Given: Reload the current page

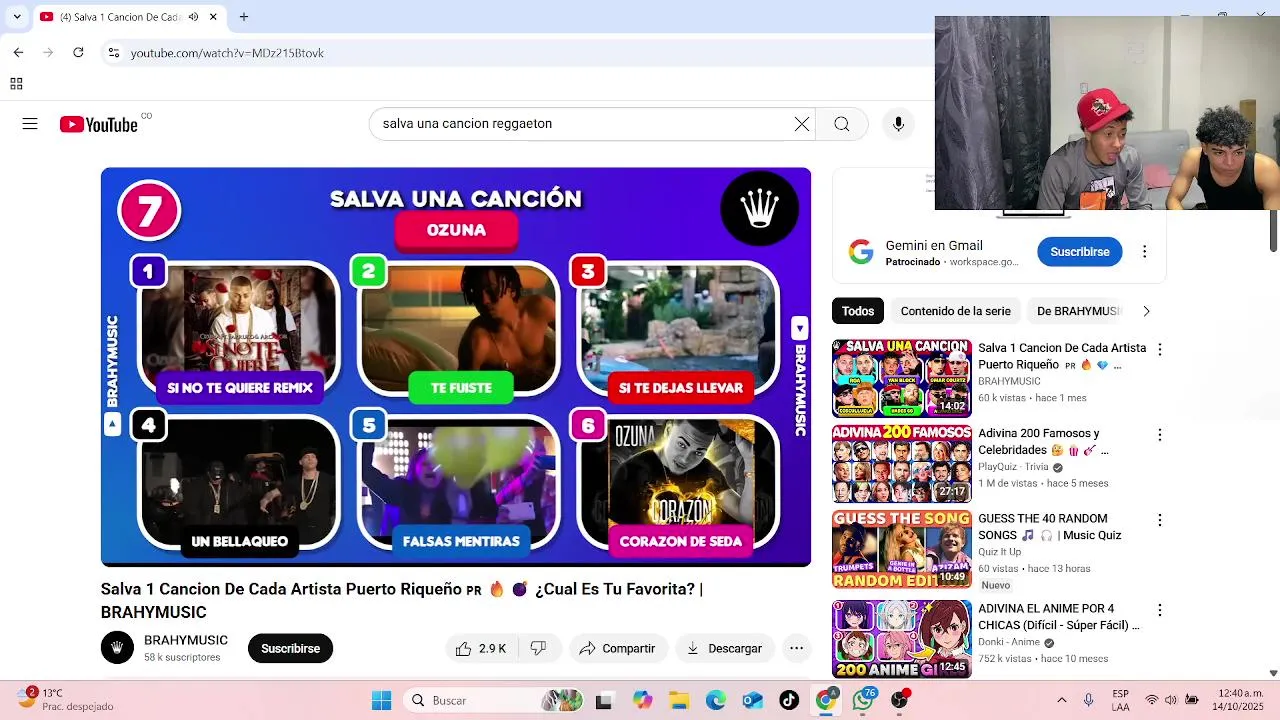Looking at the screenshot, I should pyautogui.click(x=78, y=52).
